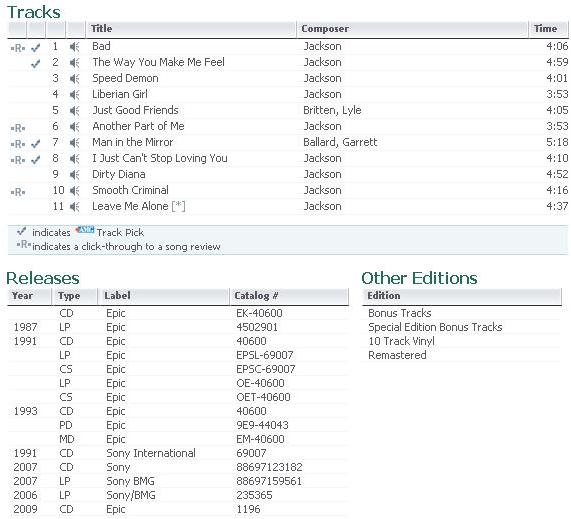This screenshot has width=571, height=519.
Task: Play the audio sample for Bad
Action: [x=75, y=47]
